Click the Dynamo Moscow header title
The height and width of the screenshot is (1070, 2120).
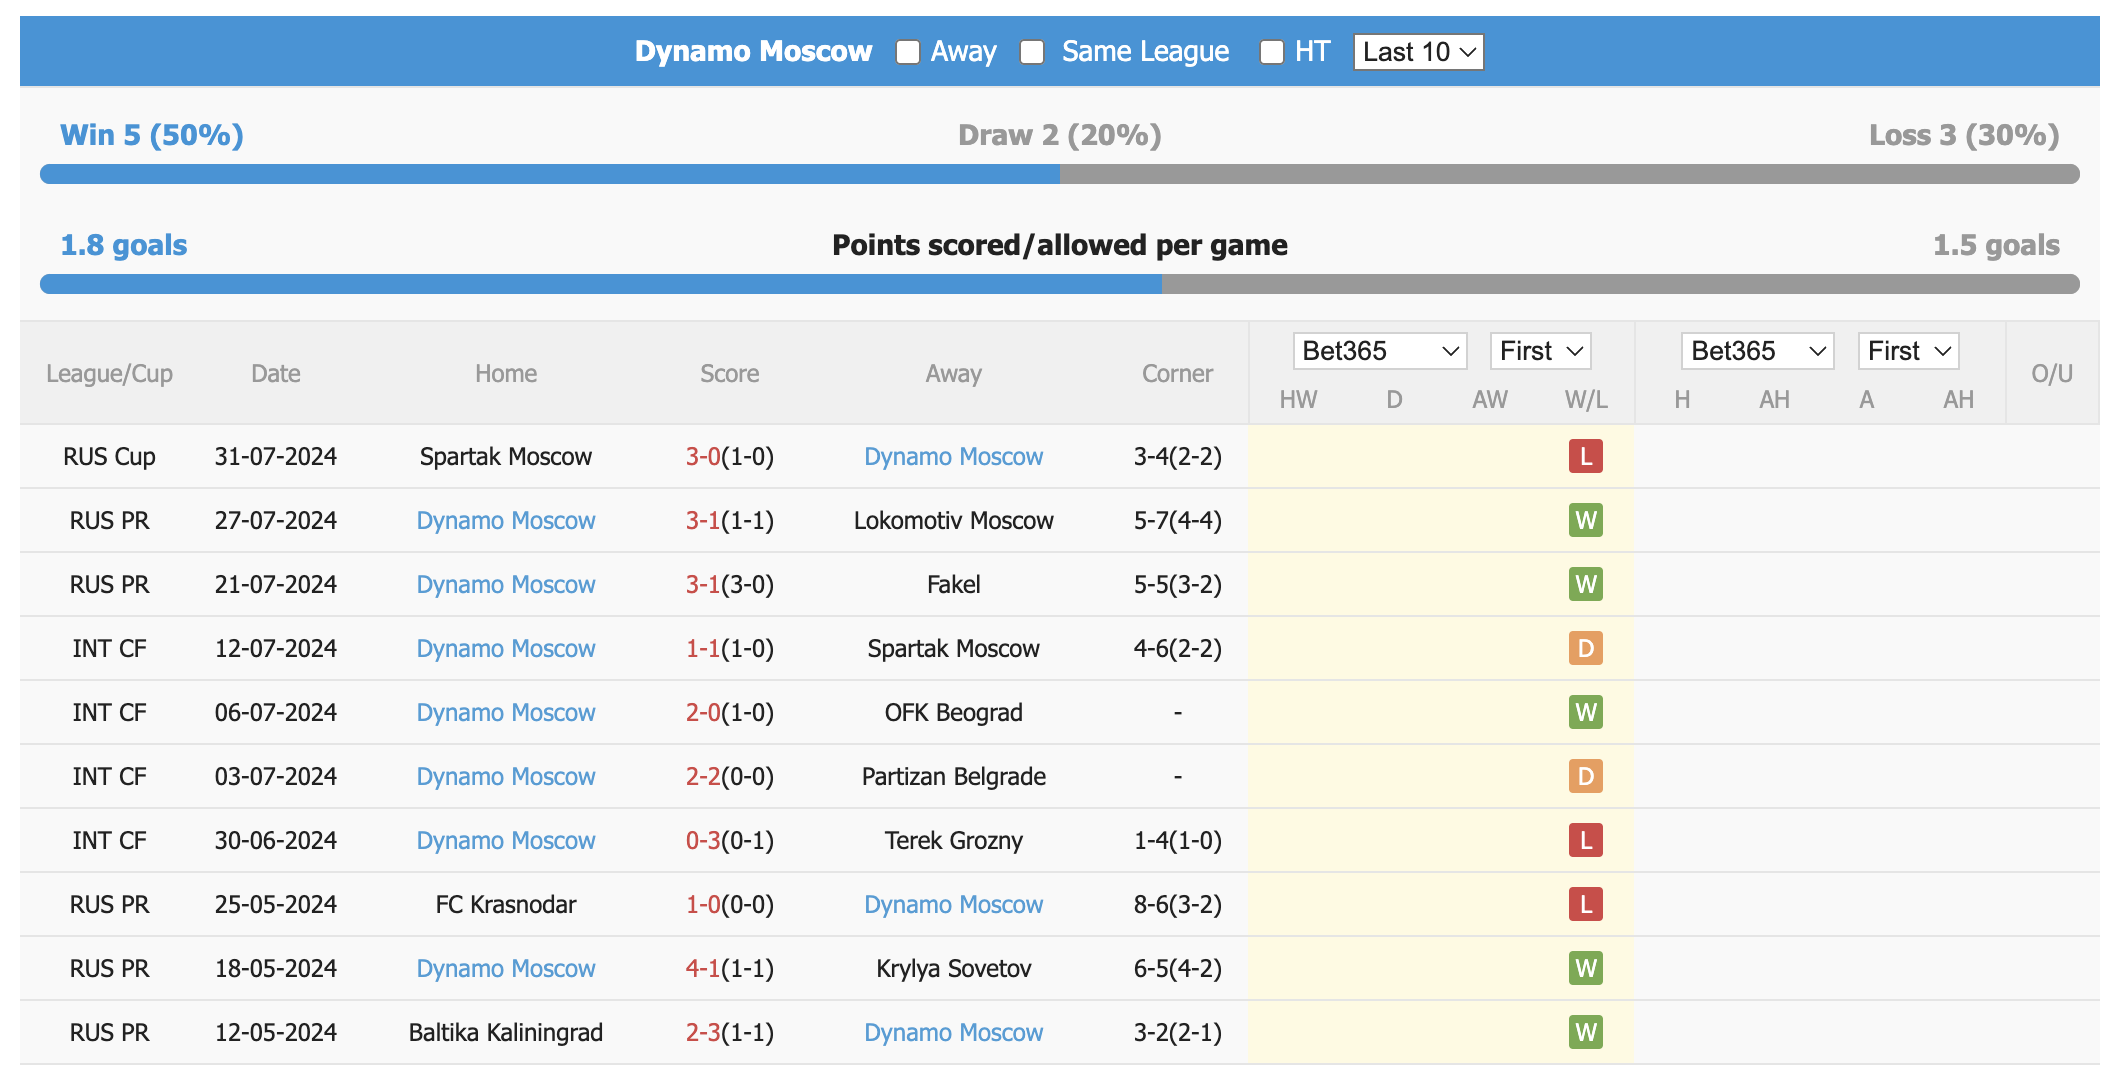pos(754,51)
